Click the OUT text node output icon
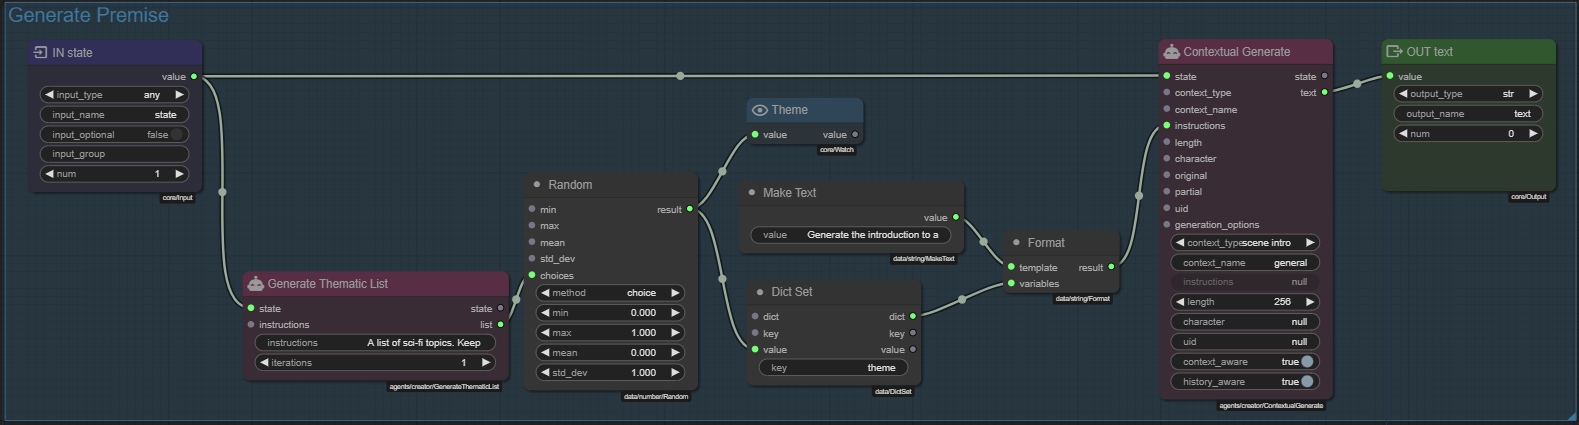Screen dimensions: 1579x425 tap(1394, 52)
